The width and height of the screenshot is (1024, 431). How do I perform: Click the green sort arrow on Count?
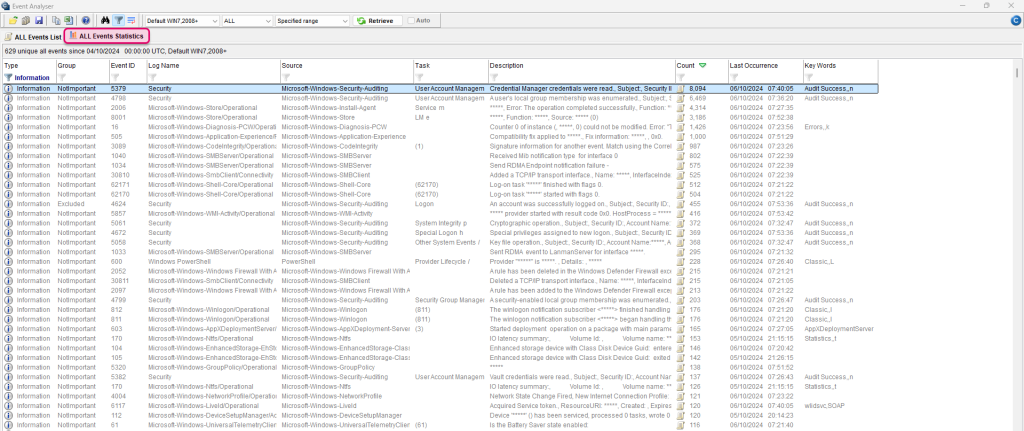(702, 66)
